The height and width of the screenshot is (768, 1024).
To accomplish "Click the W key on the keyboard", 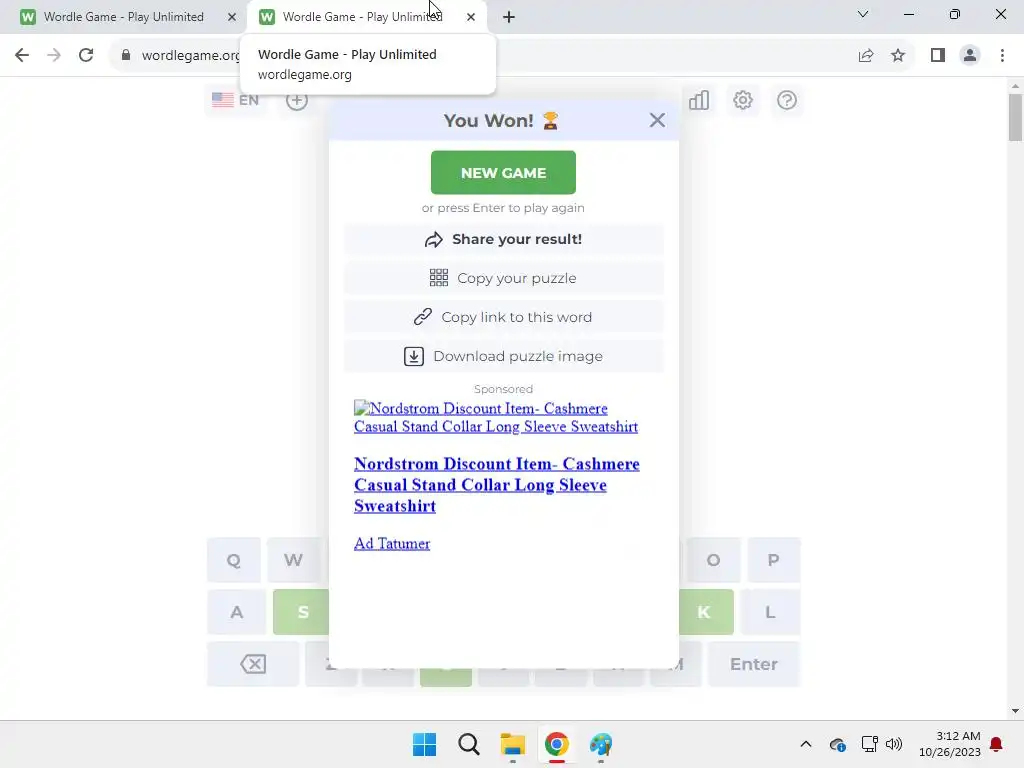I will [293, 560].
